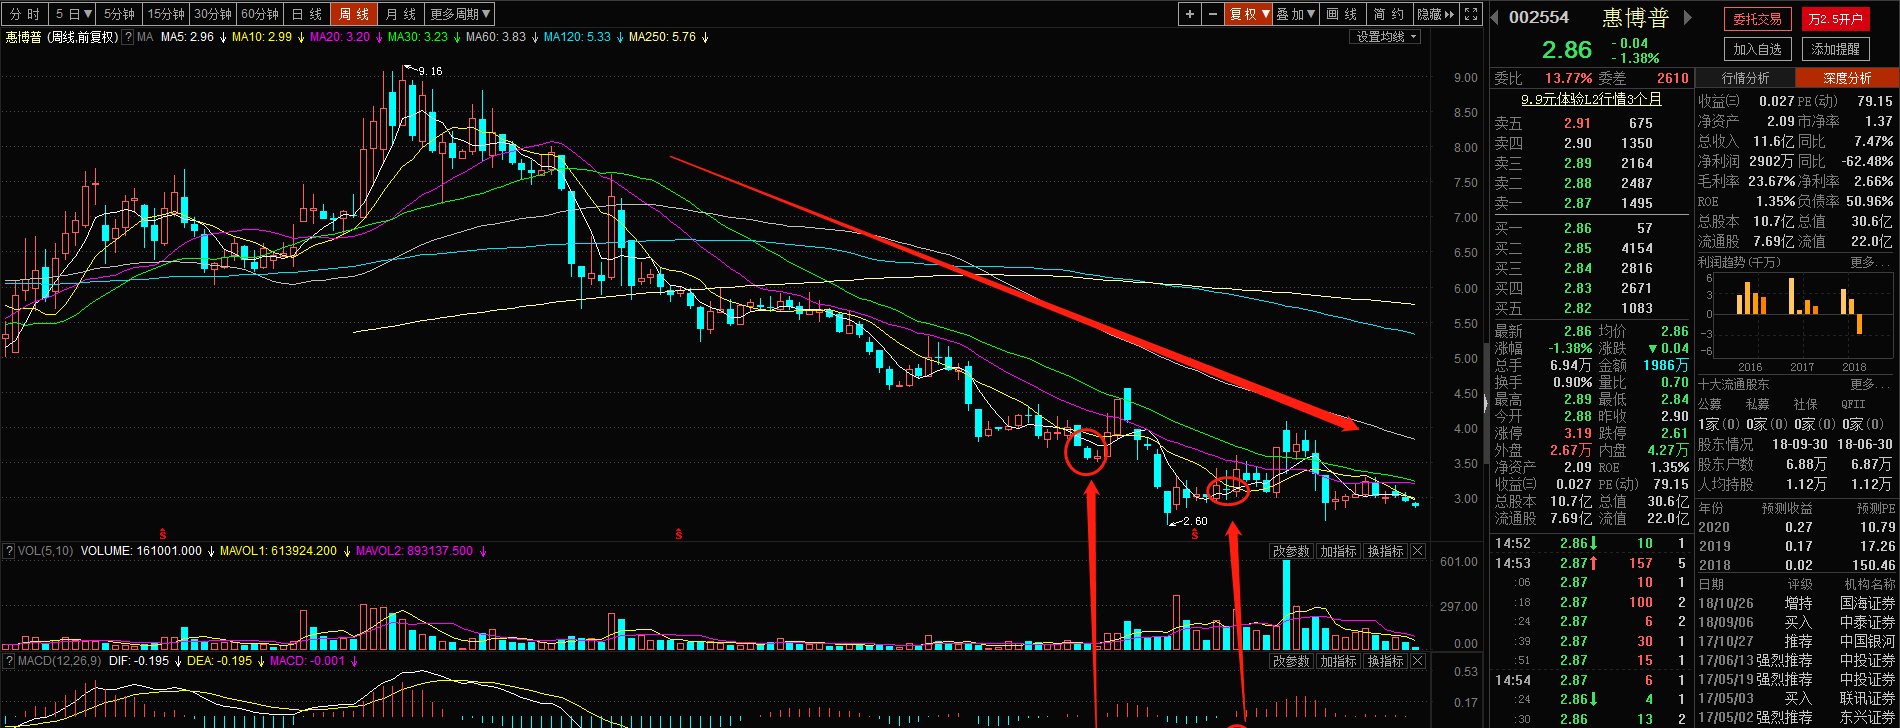Switch to 月线 monthly chart

click(401, 14)
